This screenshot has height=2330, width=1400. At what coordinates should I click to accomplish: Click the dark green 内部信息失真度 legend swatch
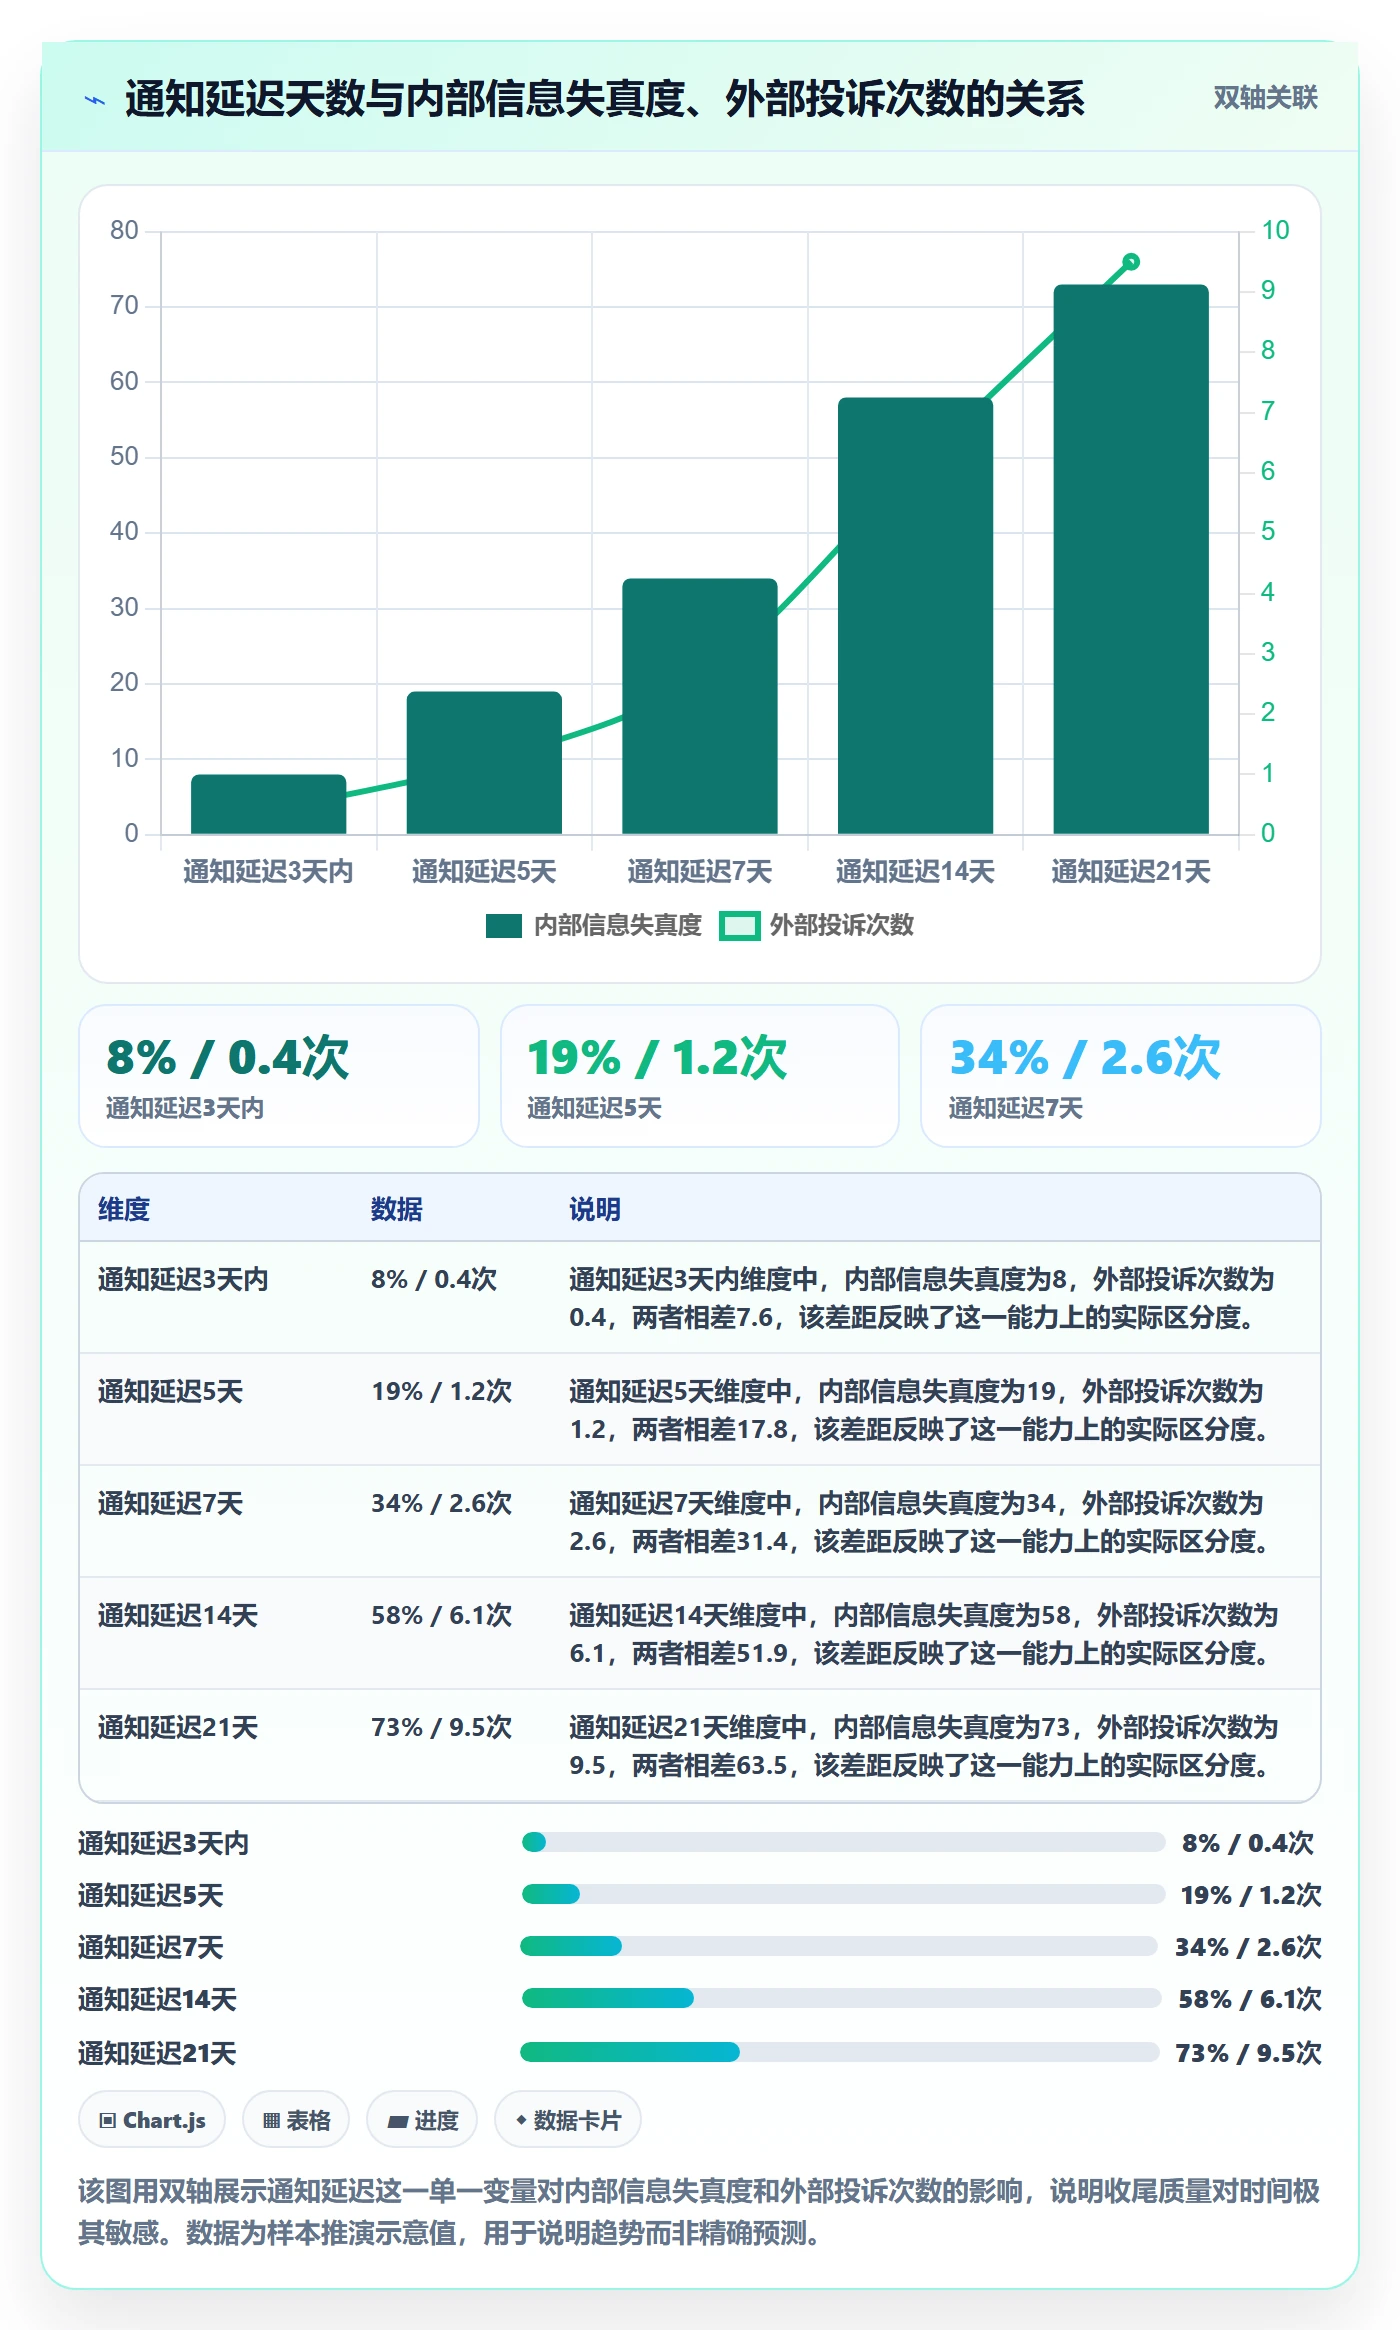tap(503, 926)
